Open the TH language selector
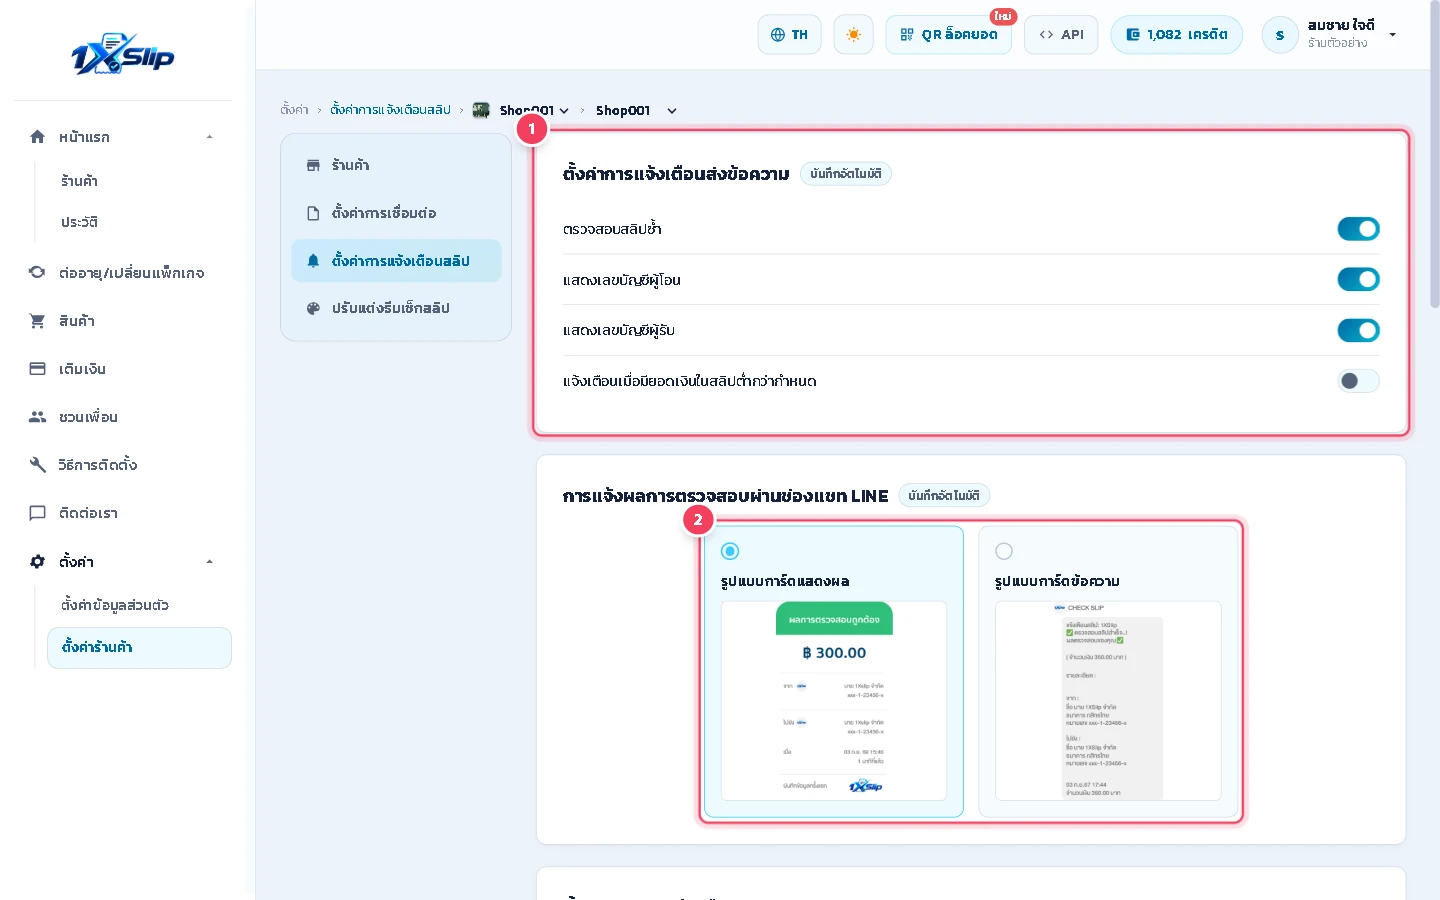Screen dimensions: 1440x900 (x=789, y=35)
